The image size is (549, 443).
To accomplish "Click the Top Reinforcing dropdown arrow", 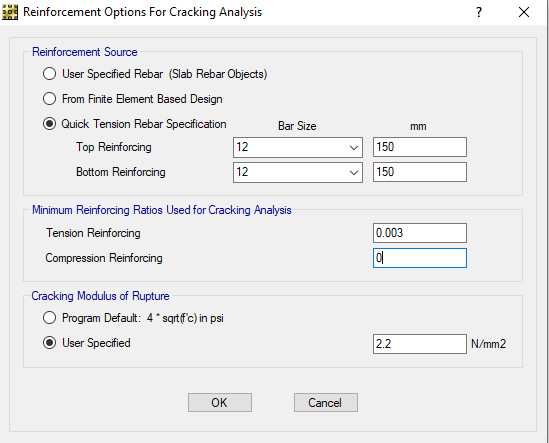I will pyautogui.click(x=354, y=148).
